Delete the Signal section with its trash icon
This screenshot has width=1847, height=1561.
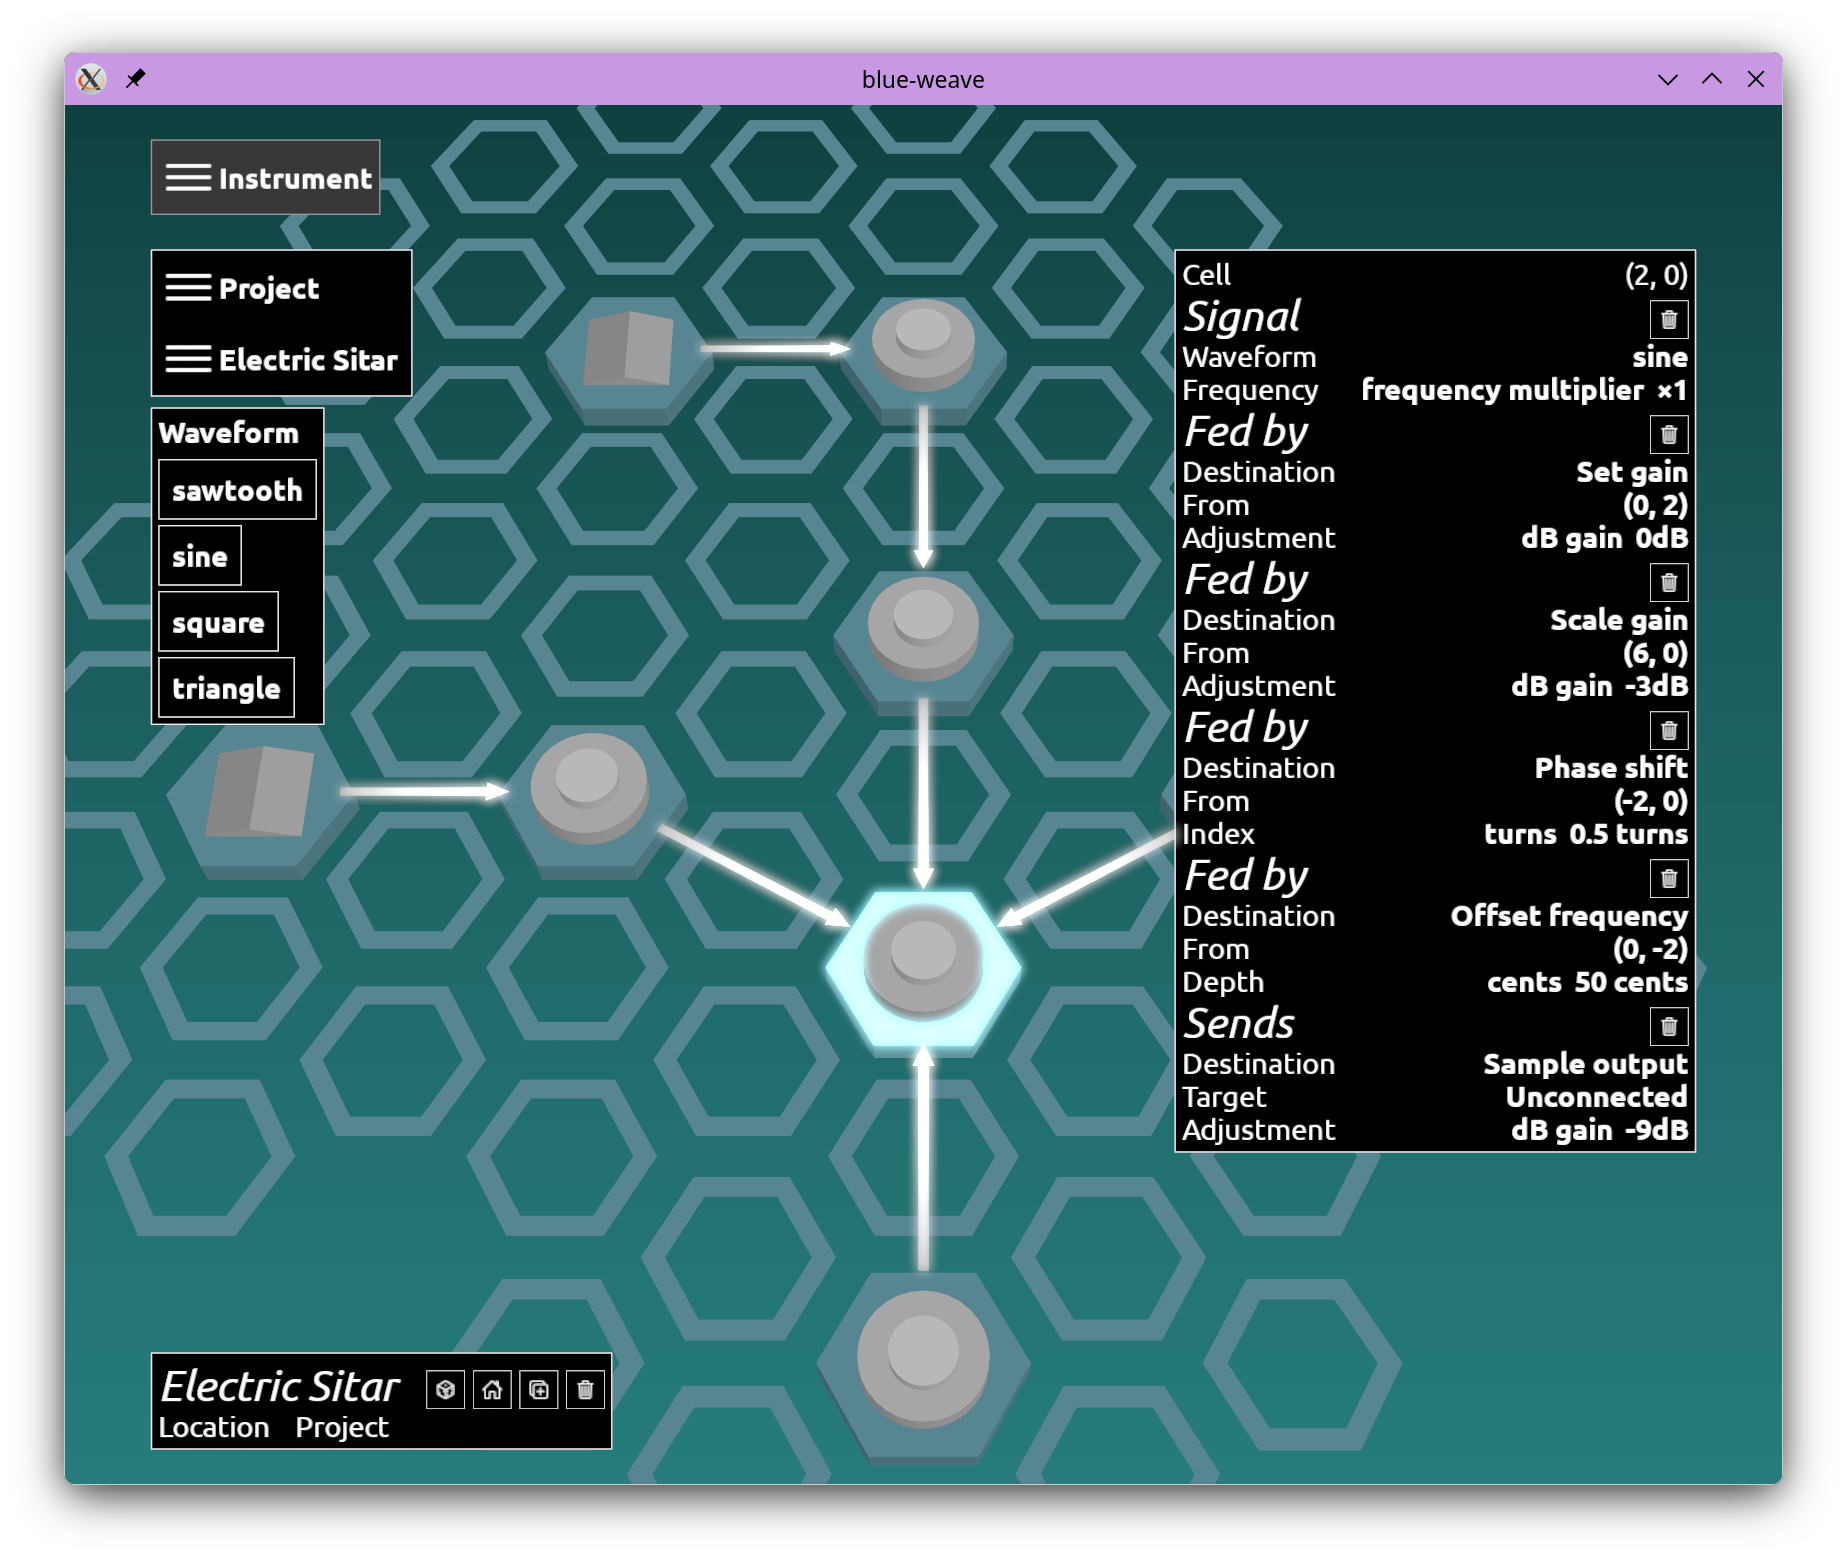[1669, 320]
